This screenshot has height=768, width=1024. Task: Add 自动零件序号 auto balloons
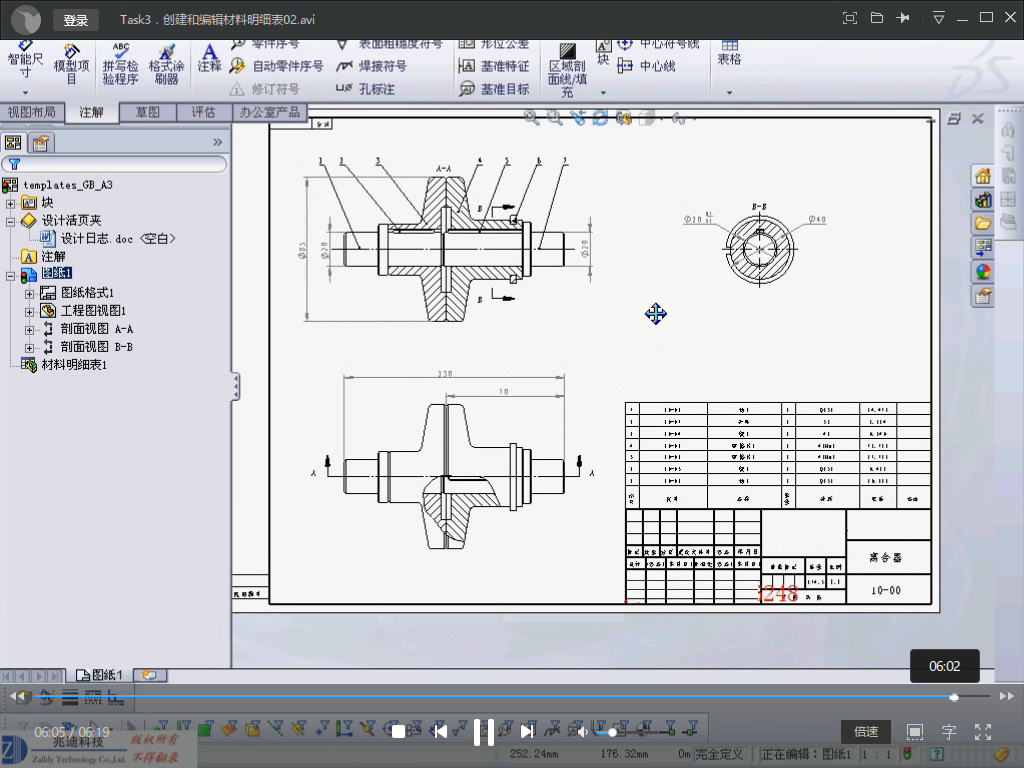point(277,66)
